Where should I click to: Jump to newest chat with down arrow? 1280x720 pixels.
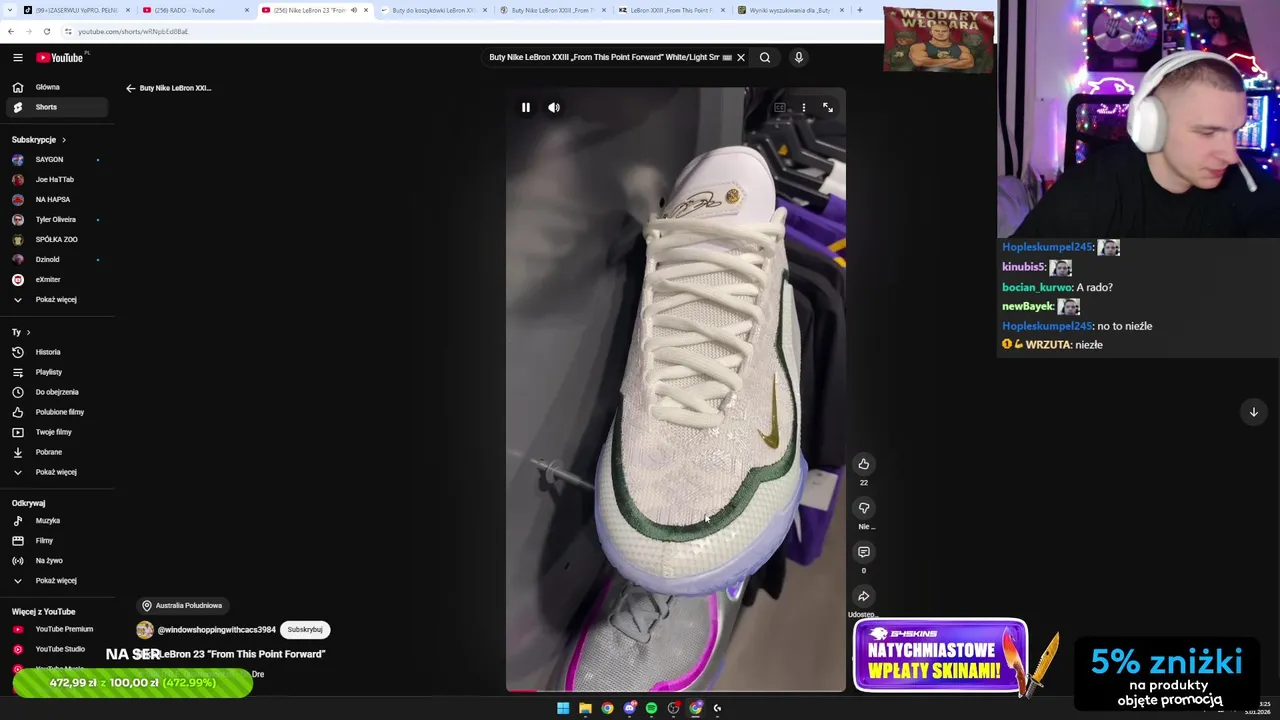coord(1253,412)
